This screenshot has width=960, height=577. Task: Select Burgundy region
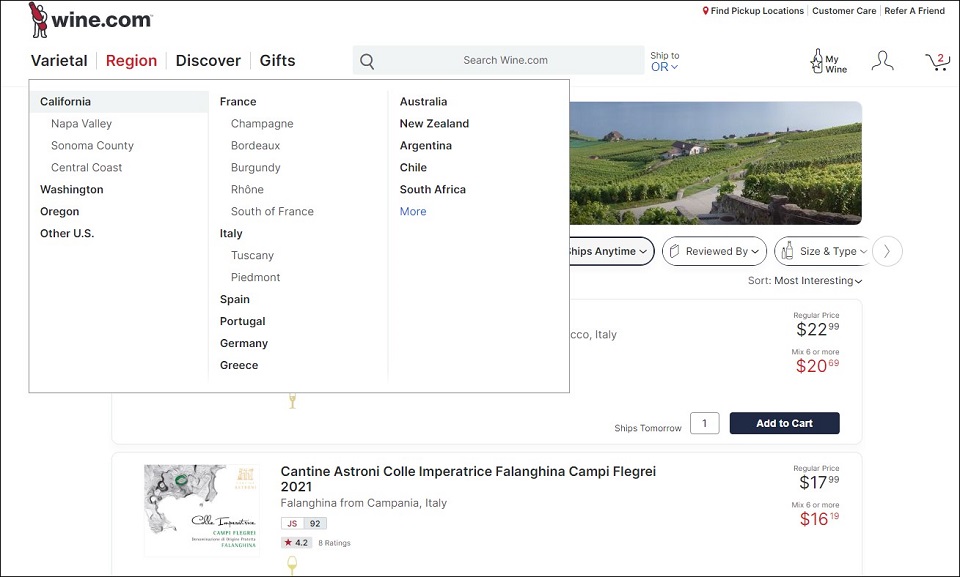(255, 168)
